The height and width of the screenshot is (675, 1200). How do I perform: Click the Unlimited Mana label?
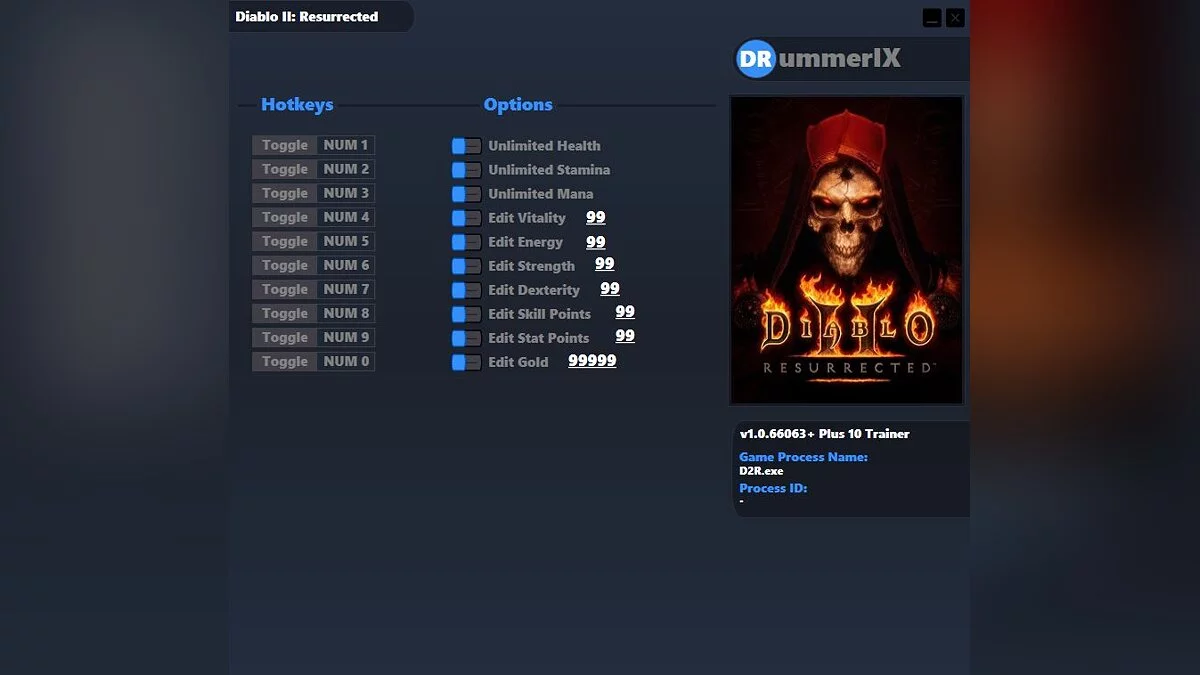[x=541, y=194]
